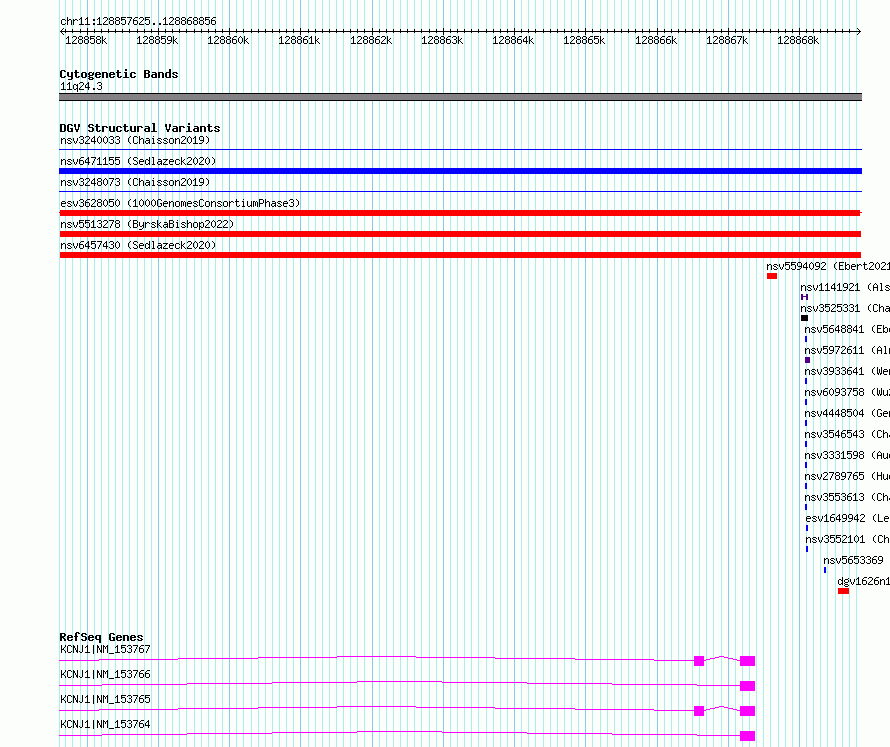Open nsv6471155 (Sedlazeck2020) label

click(x=138, y=161)
